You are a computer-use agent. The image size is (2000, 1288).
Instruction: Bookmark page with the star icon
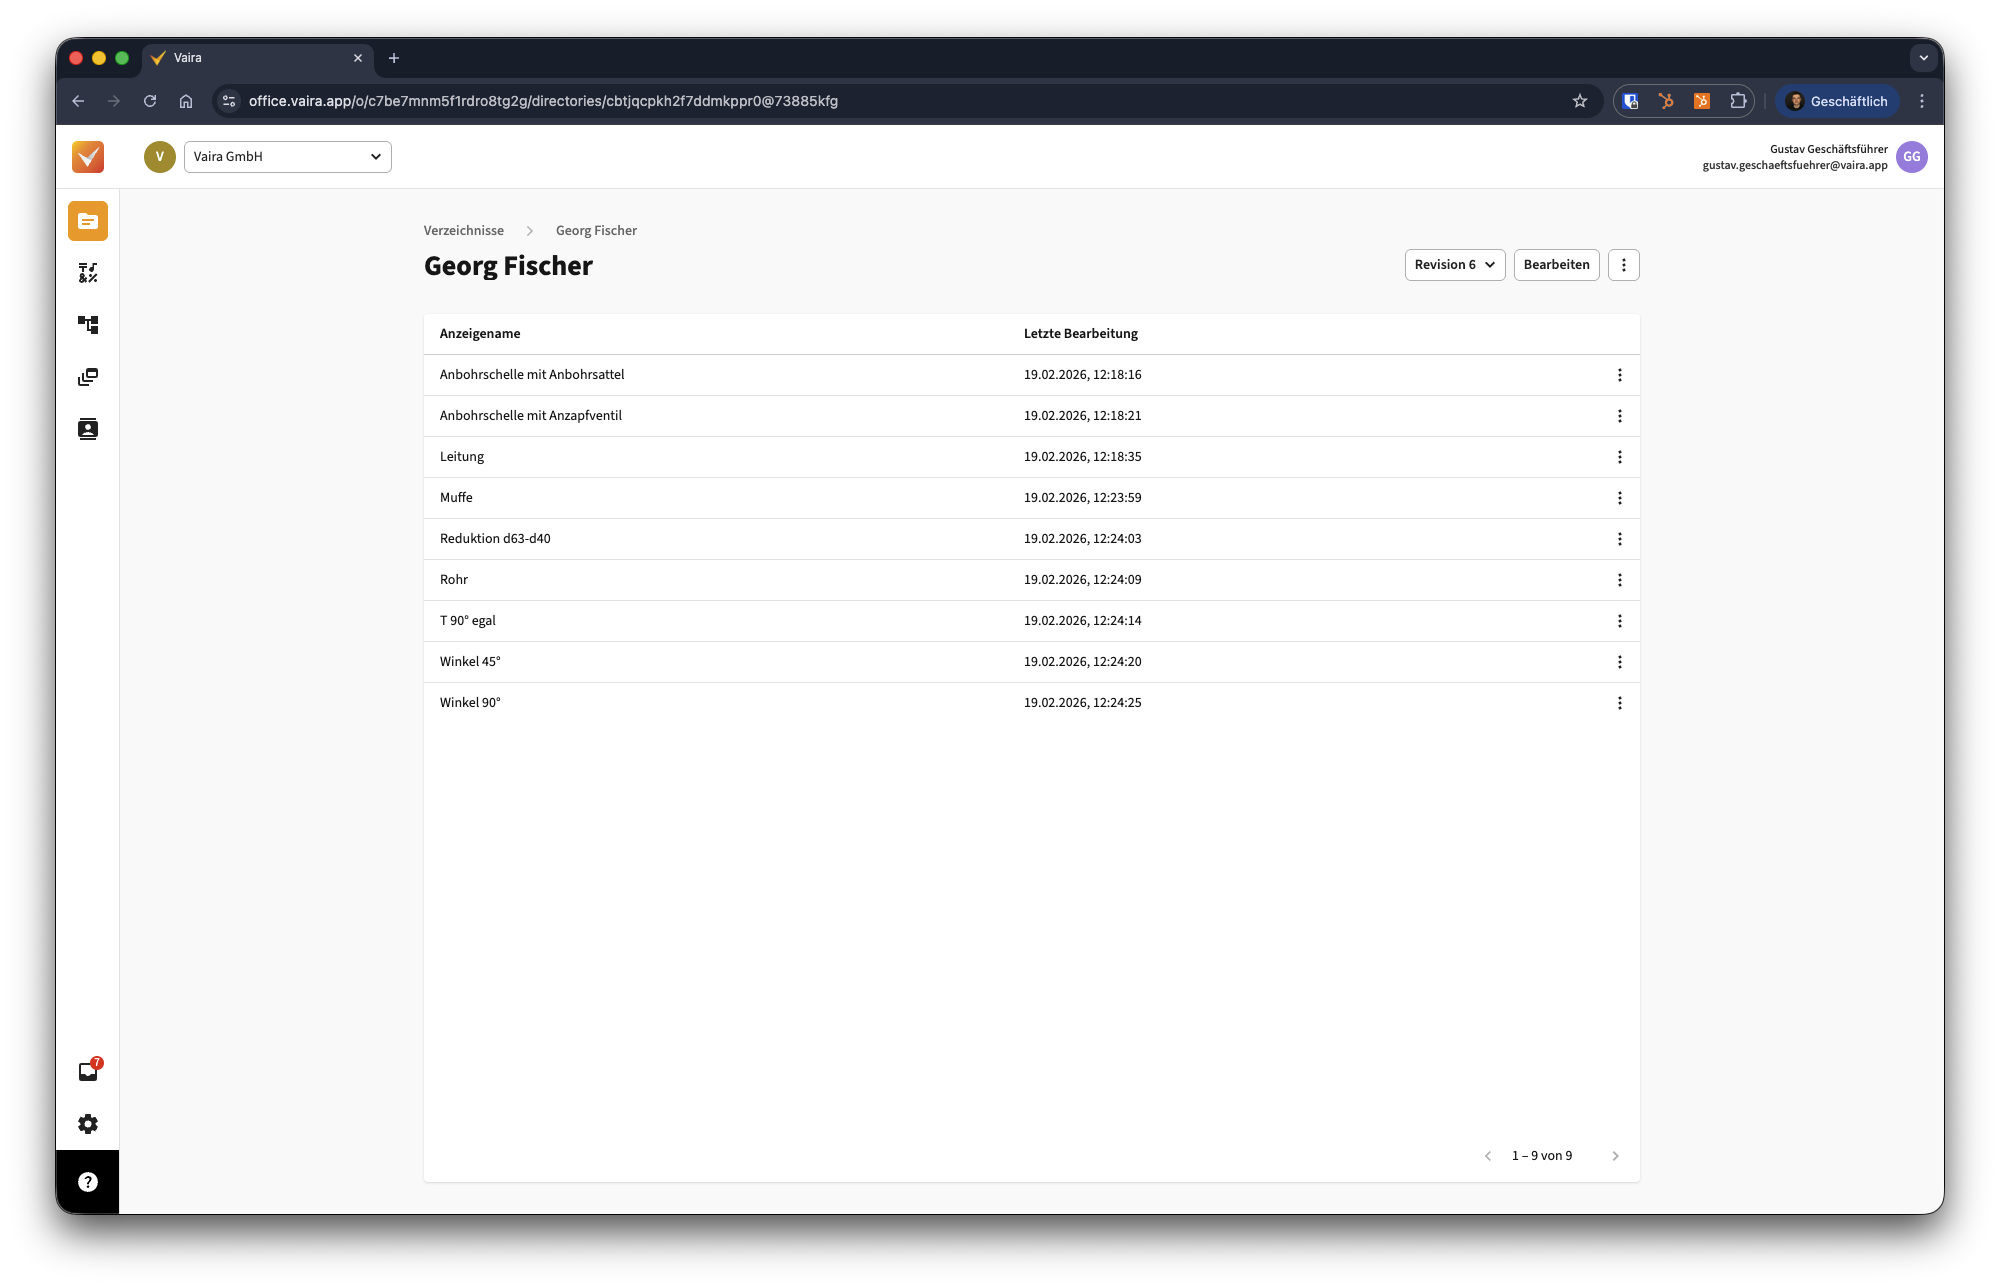[x=1580, y=101]
